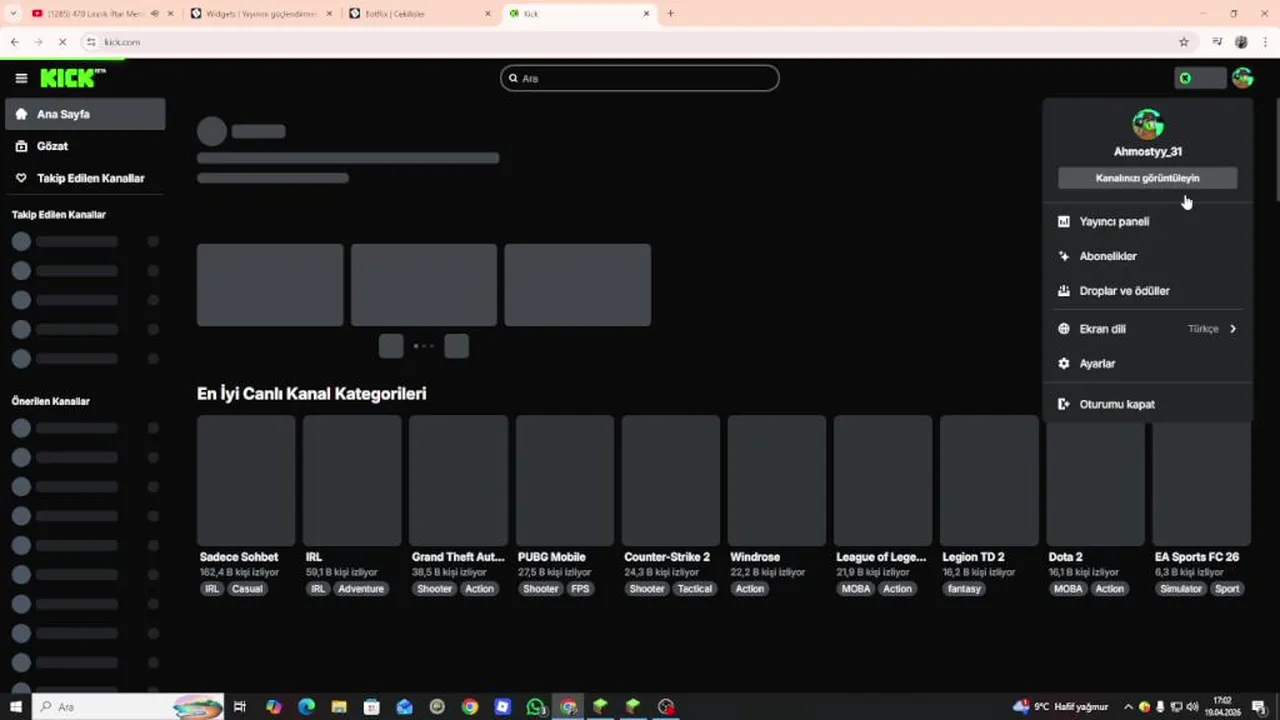The height and width of the screenshot is (720, 1280).
Task: Open the Sadece Sohbet category
Action: [246, 481]
